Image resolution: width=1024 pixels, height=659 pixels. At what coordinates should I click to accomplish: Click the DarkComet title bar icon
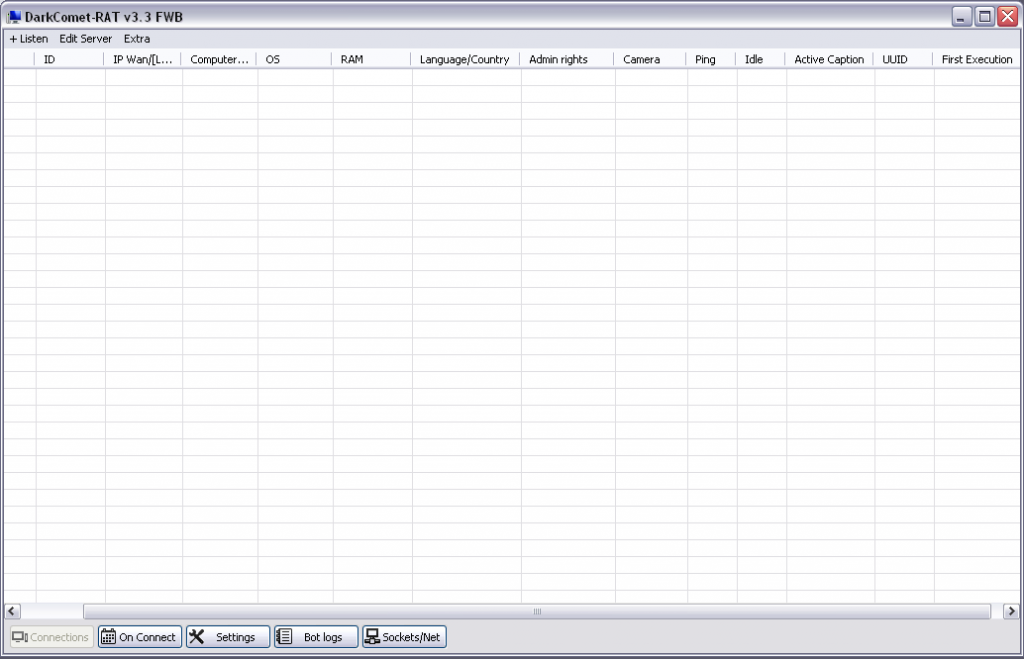(14, 16)
